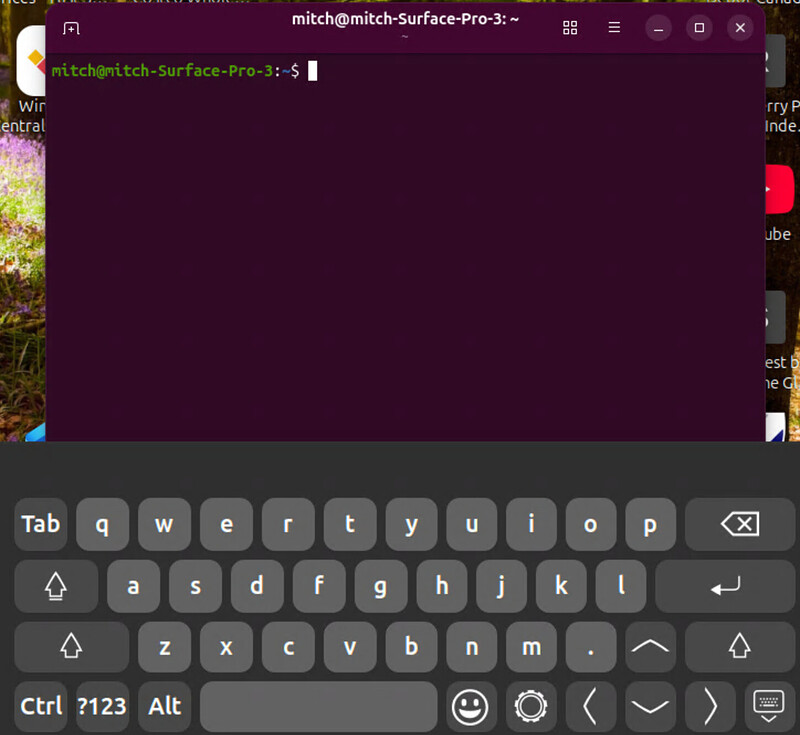
Task: Tap the h key
Action: click(442, 586)
